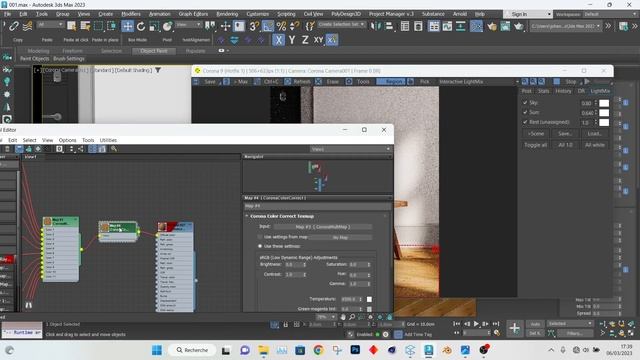Select 'Use these settings' radio button
The height and width of the screenshot is (360, 640).
click(x=260, y=246)
